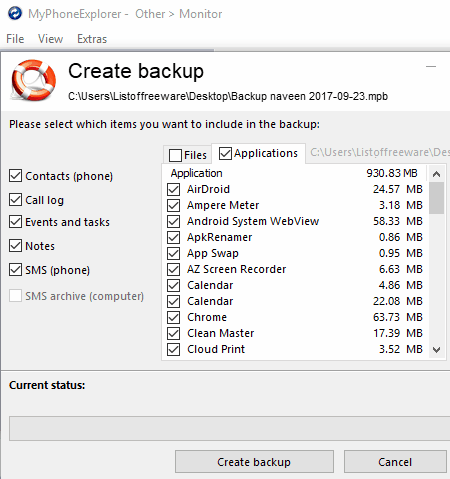Click the Cancel button
This screenshot has width=450, height=479.
(395, 462)
